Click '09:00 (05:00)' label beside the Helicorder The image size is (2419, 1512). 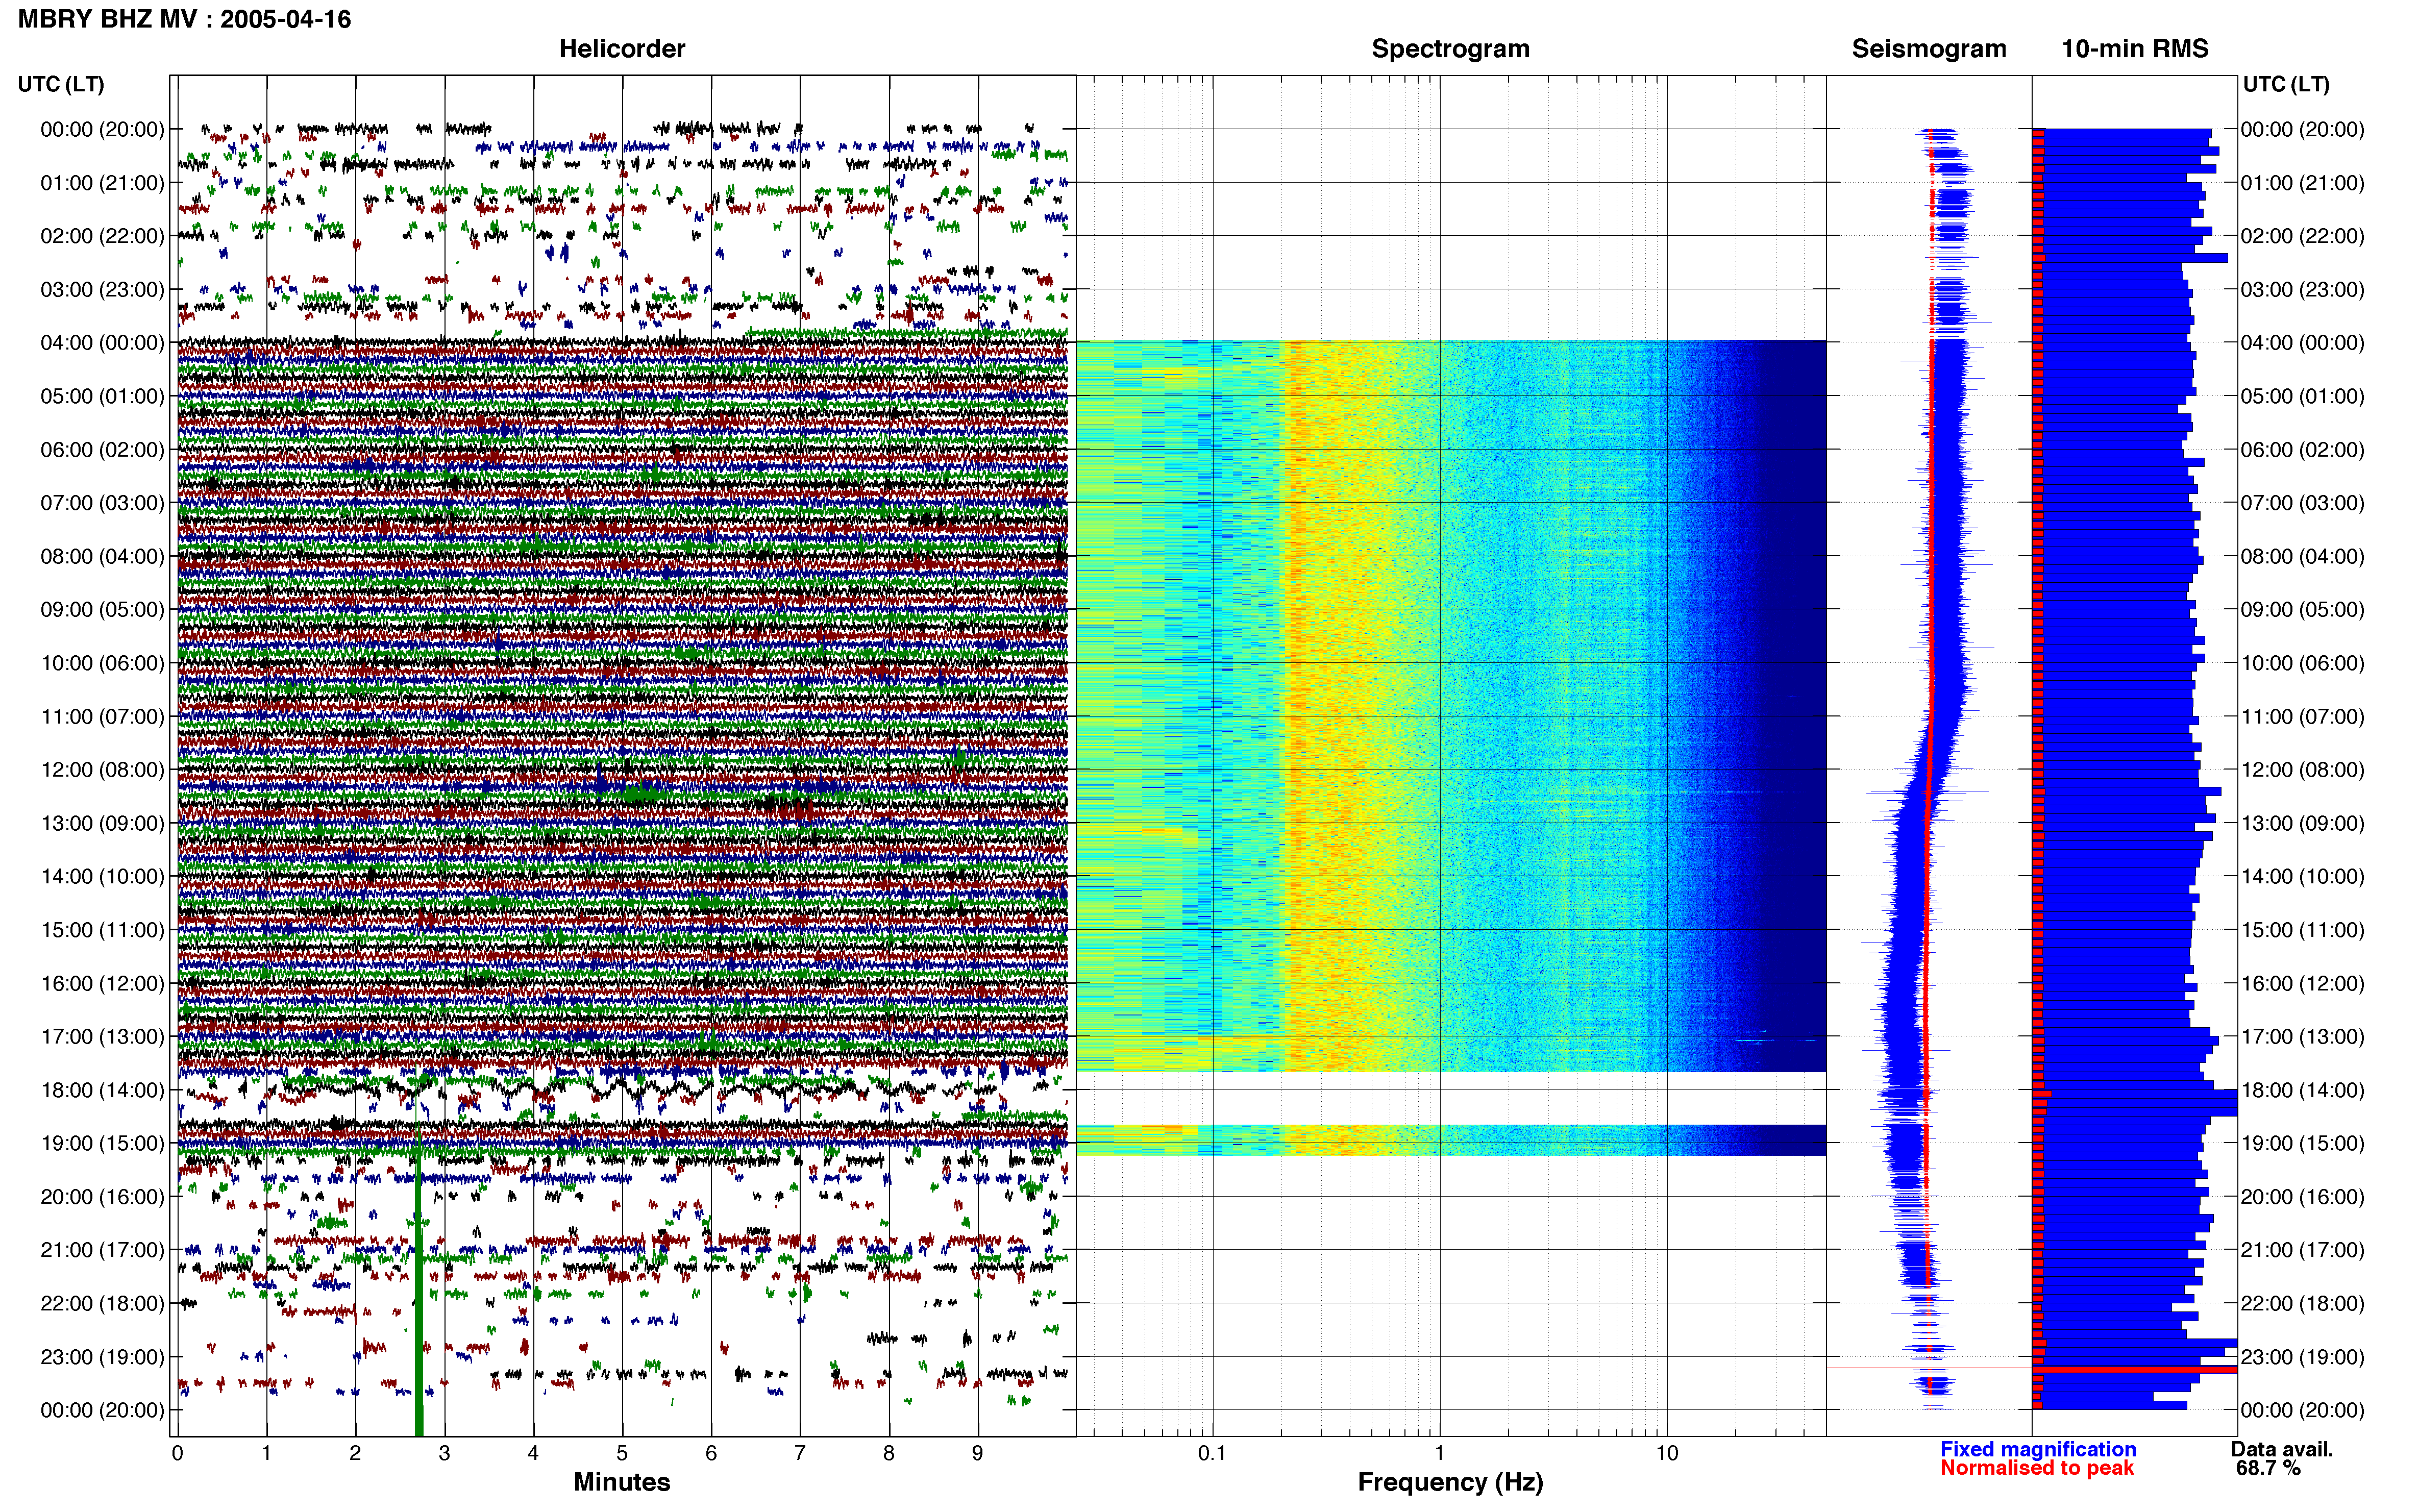coord(102,610)
